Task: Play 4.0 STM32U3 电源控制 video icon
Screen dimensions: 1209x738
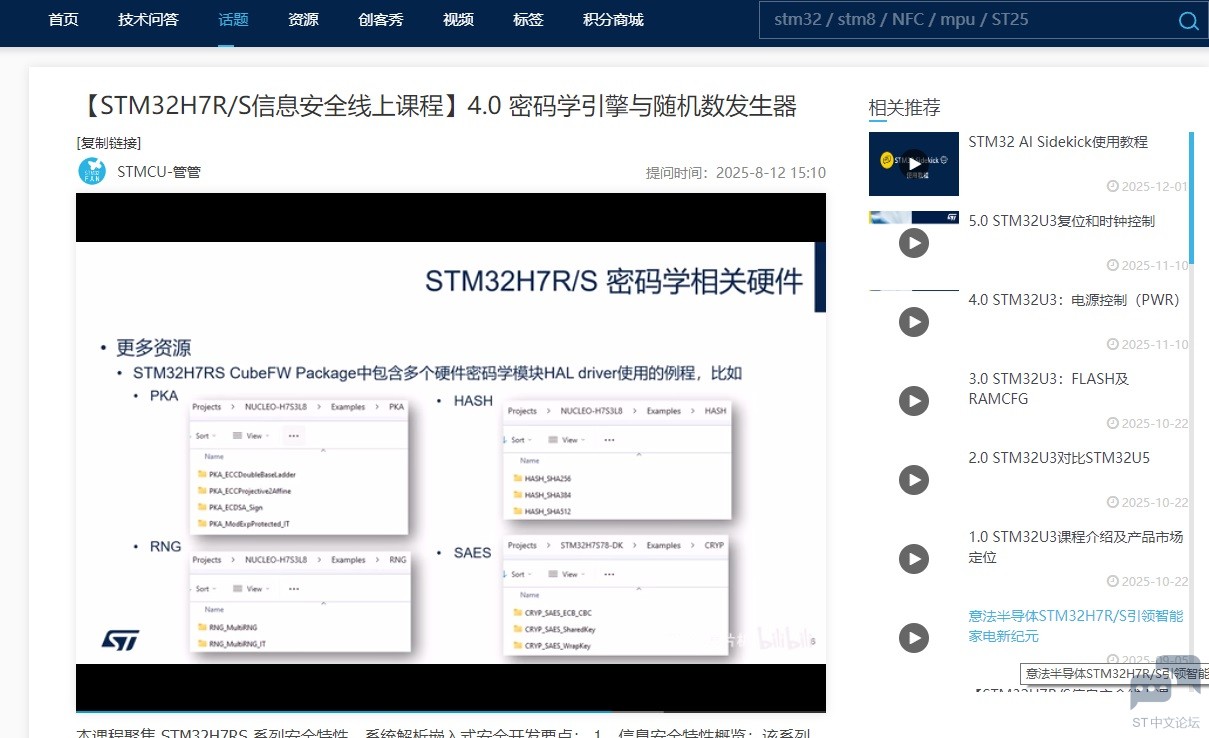Action: point(914,322)
